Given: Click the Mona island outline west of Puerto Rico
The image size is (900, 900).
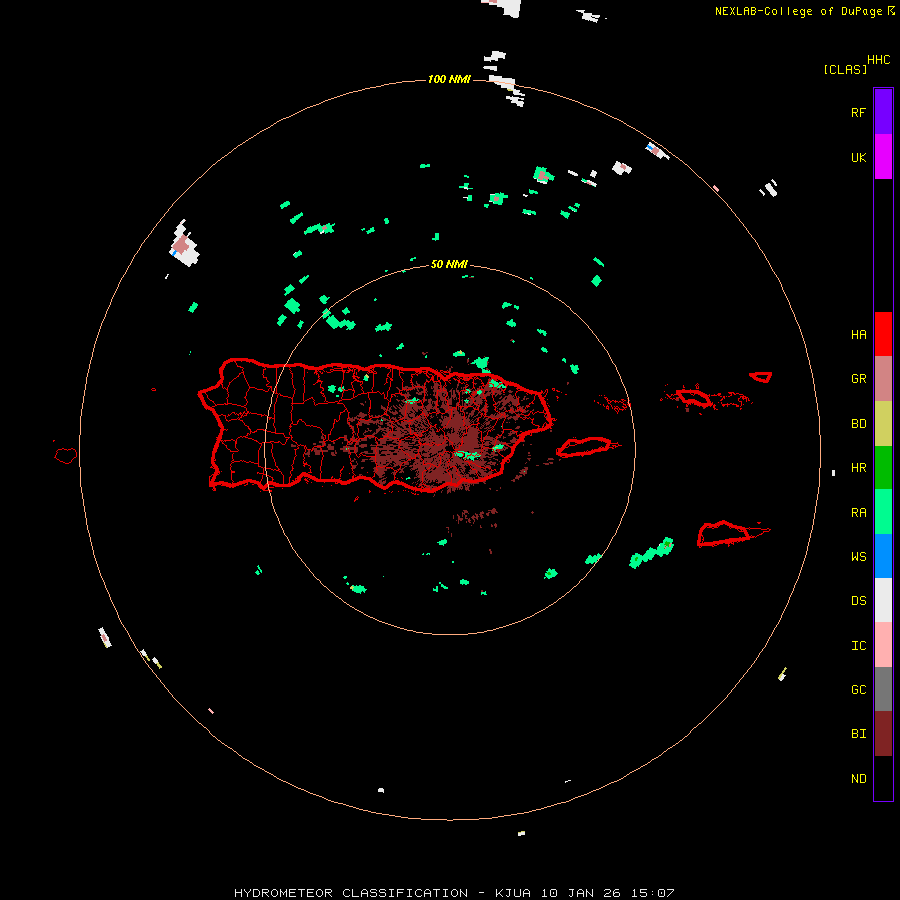Looking at the screenshot, I should coord(65,456).
